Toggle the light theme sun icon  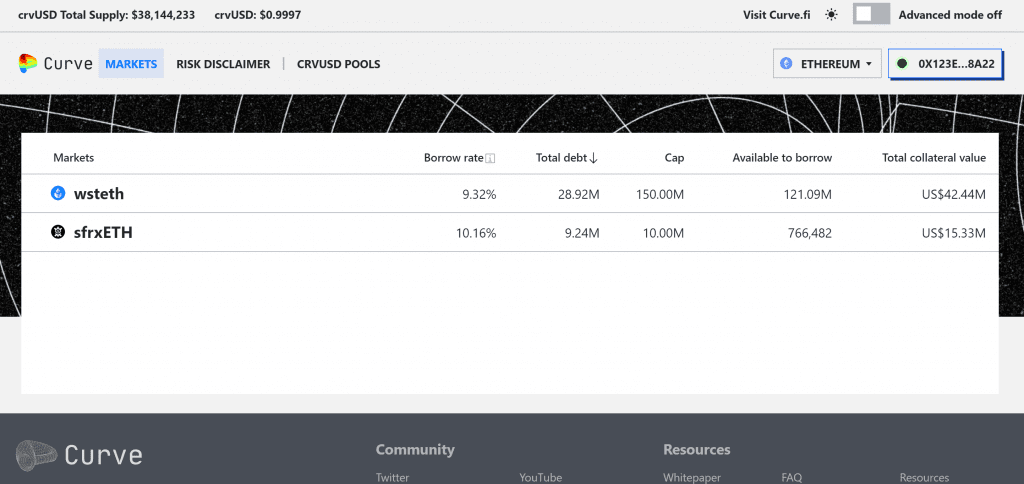(x=831, y=14)
